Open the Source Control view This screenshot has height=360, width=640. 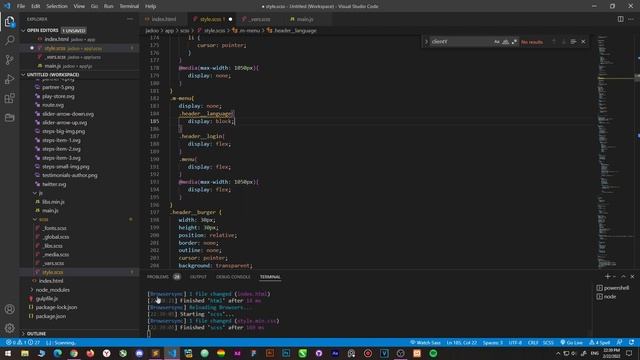click(9, 60)
